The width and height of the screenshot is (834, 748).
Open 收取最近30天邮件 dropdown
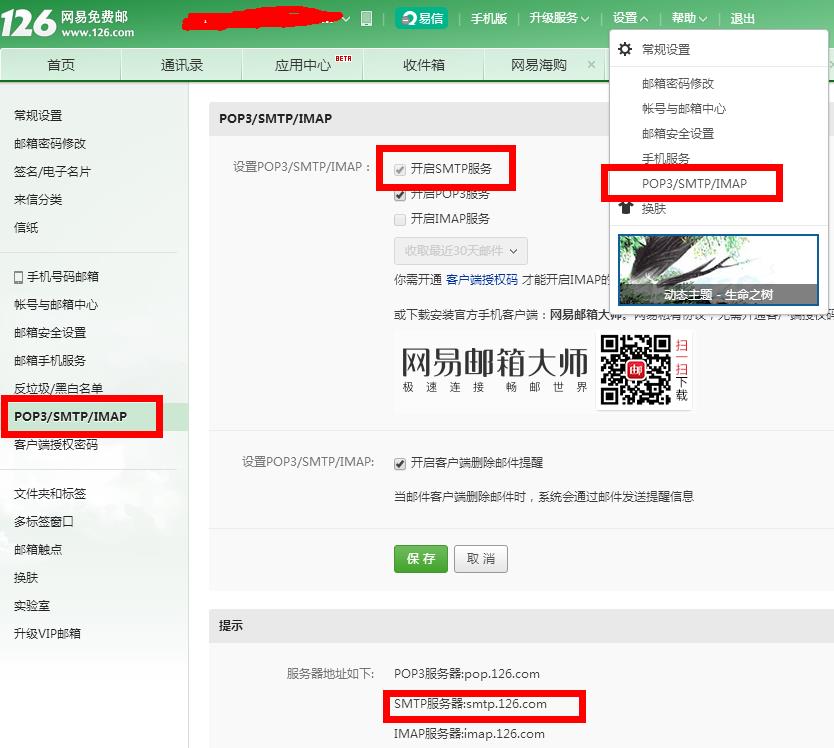point(461,251)
